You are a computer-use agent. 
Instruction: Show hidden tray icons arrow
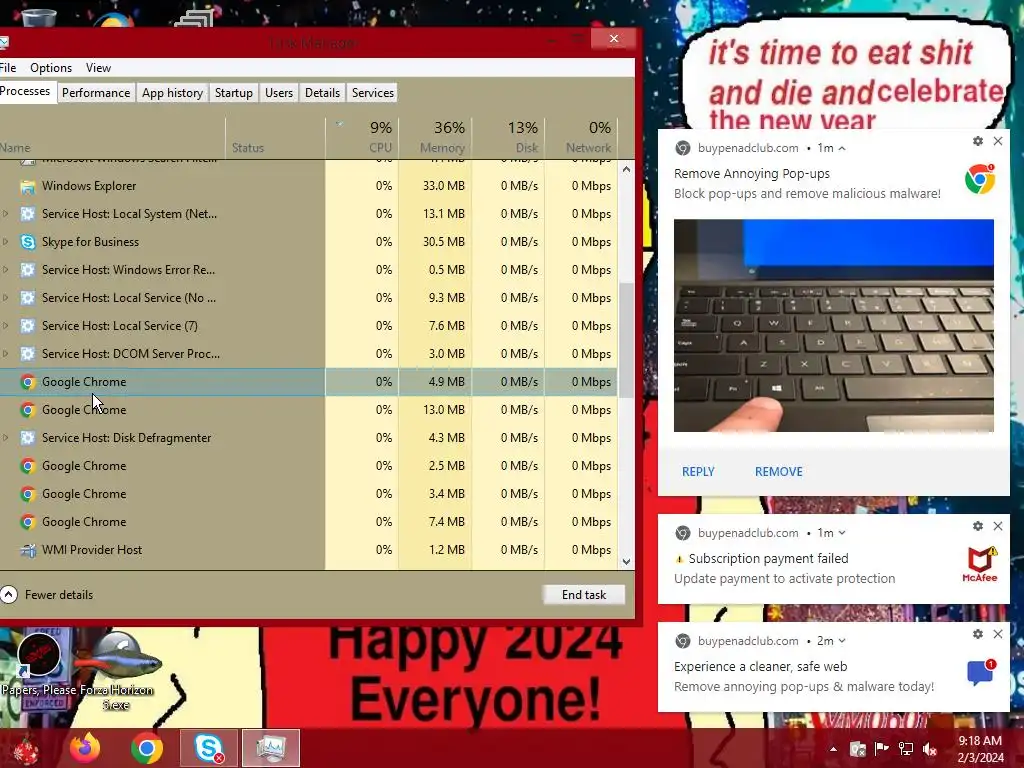click(x=833, y=749)
